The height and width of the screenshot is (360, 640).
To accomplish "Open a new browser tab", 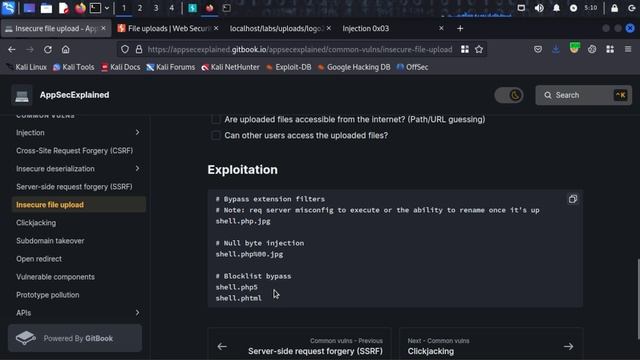I will [460, 29].
